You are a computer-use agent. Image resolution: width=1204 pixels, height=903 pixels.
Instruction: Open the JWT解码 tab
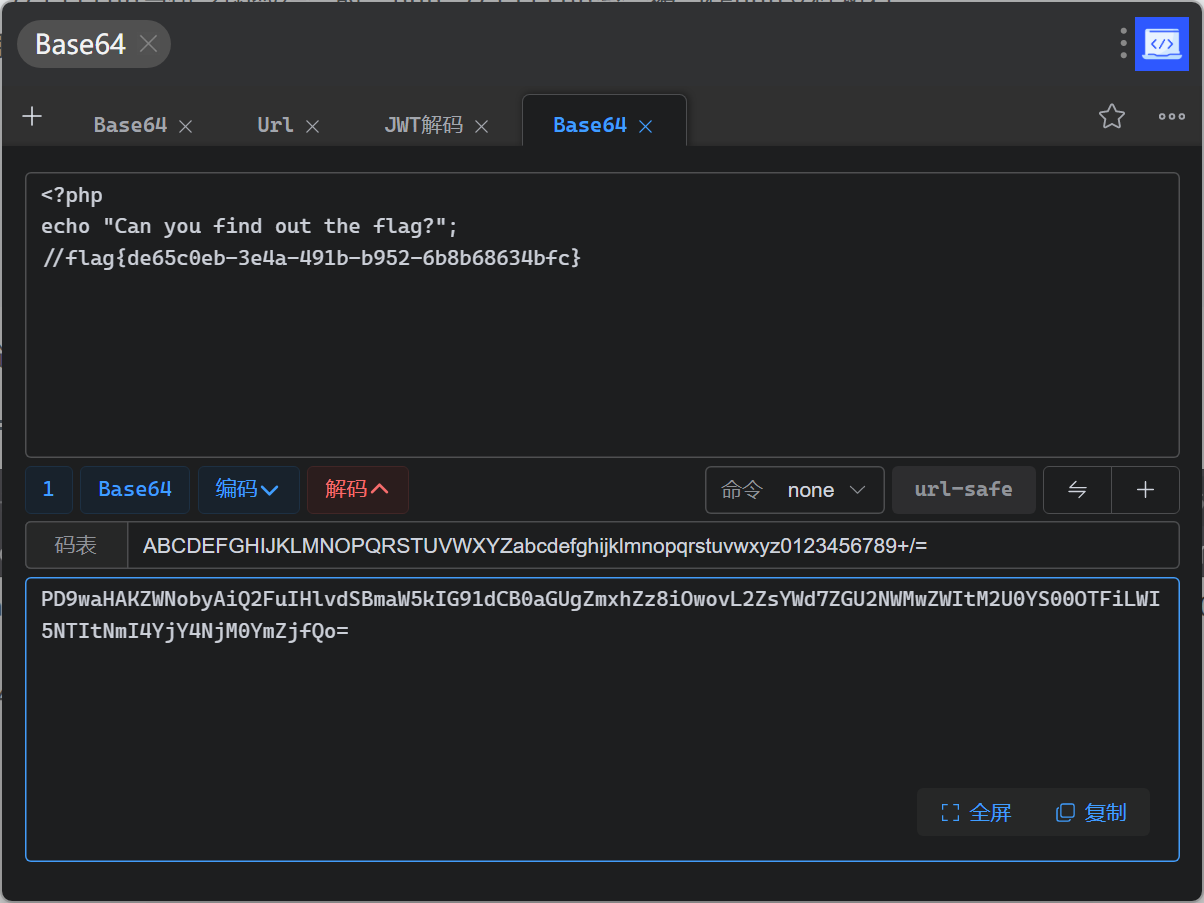[424, 125]
